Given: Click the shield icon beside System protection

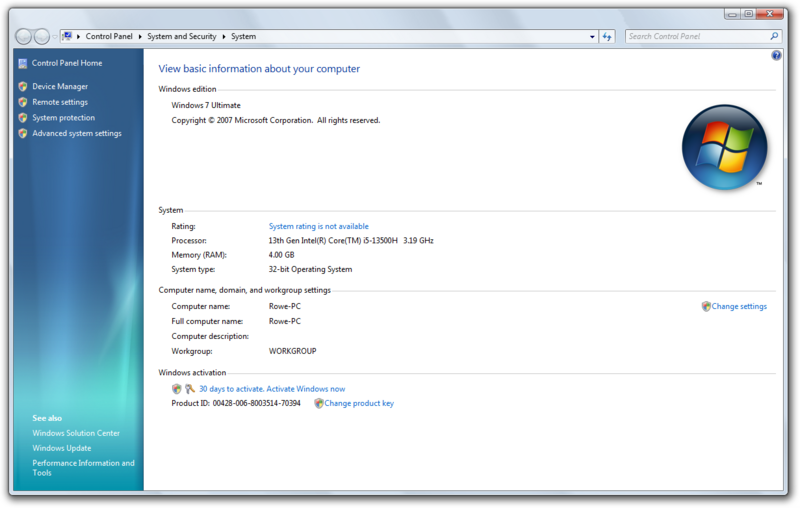Looking at the screenshot, I should click(x=23, y=118).
